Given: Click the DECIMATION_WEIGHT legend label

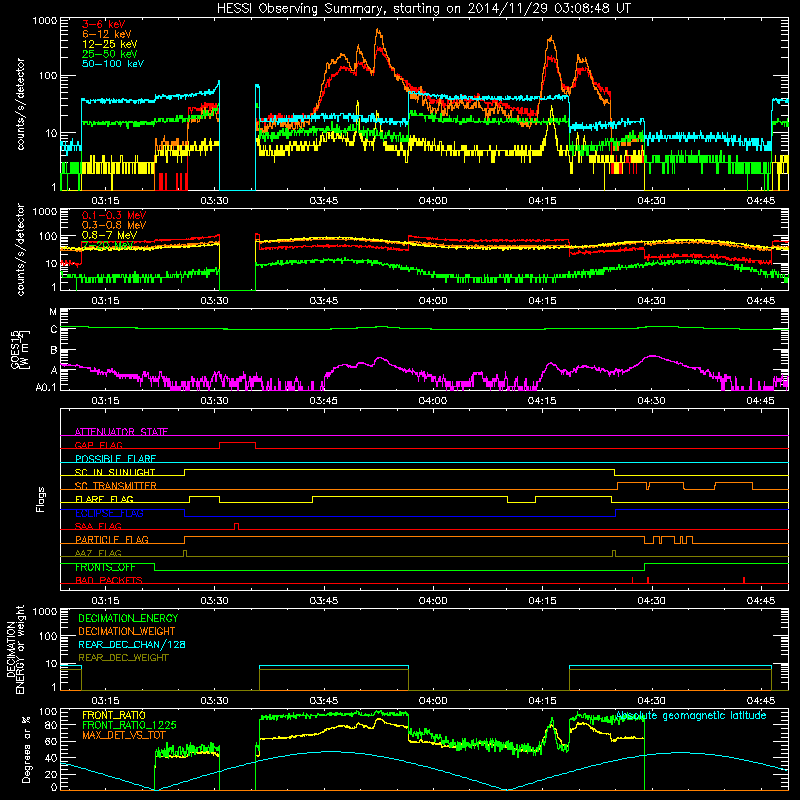Looking at the screenshot, I should coord(127,631).
